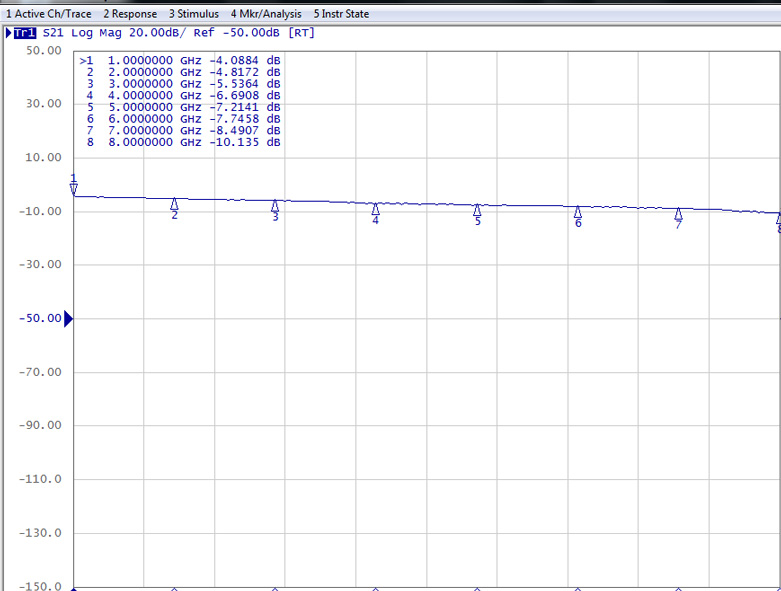Open the Mkr/Analysis menu
The width and height of the screenshot is (781, 591).
pyautogui.click(x=265, y=14)
